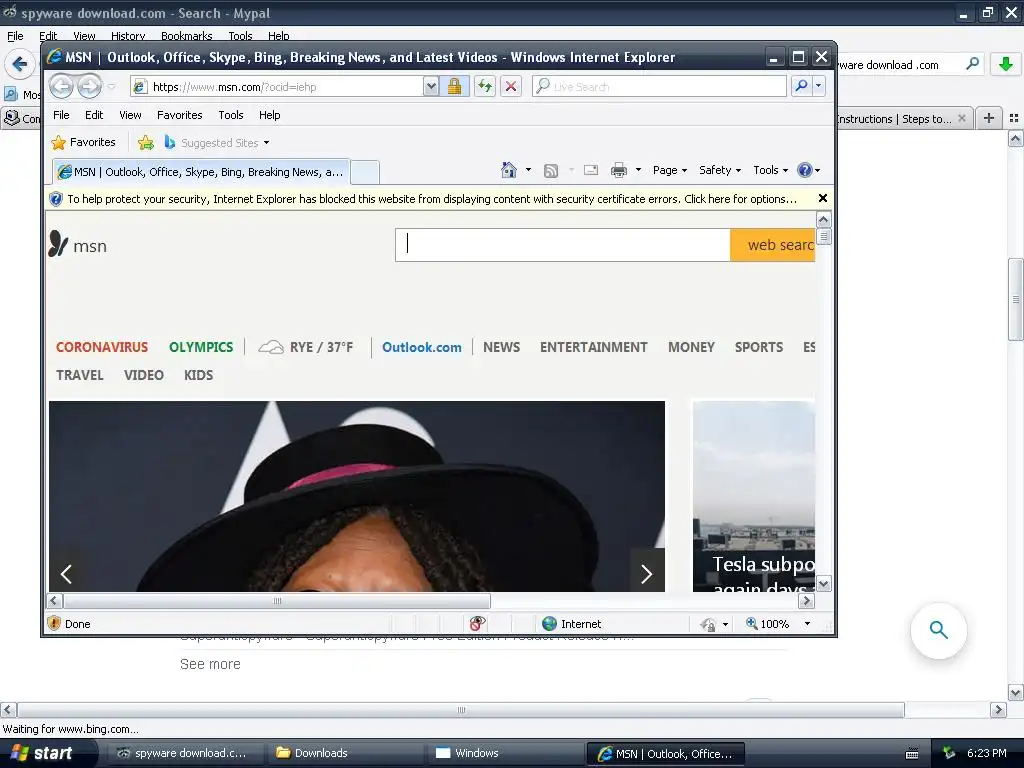
Task: Click the RYE / 37°F weather link
Action: pyautogui.click(x=306, y=347)
